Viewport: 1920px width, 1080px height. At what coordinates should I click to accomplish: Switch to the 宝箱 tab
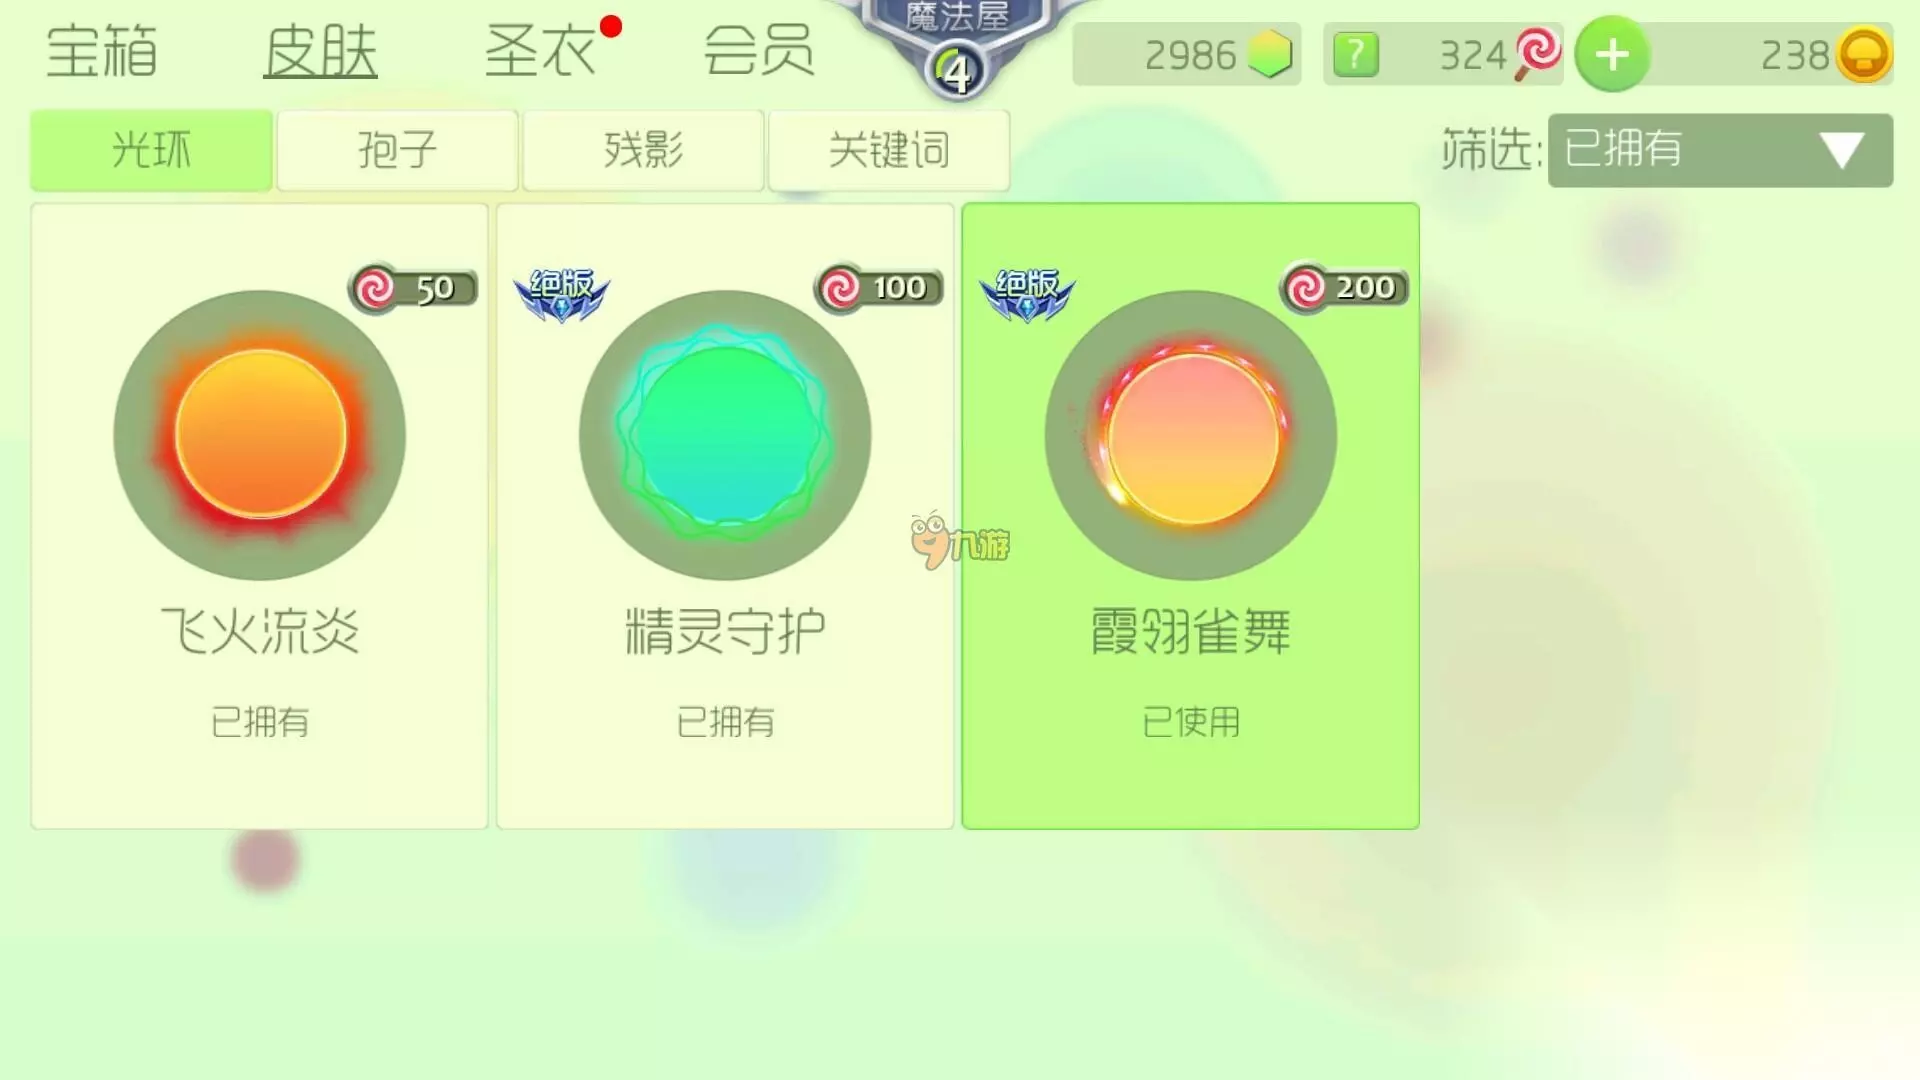102,51
